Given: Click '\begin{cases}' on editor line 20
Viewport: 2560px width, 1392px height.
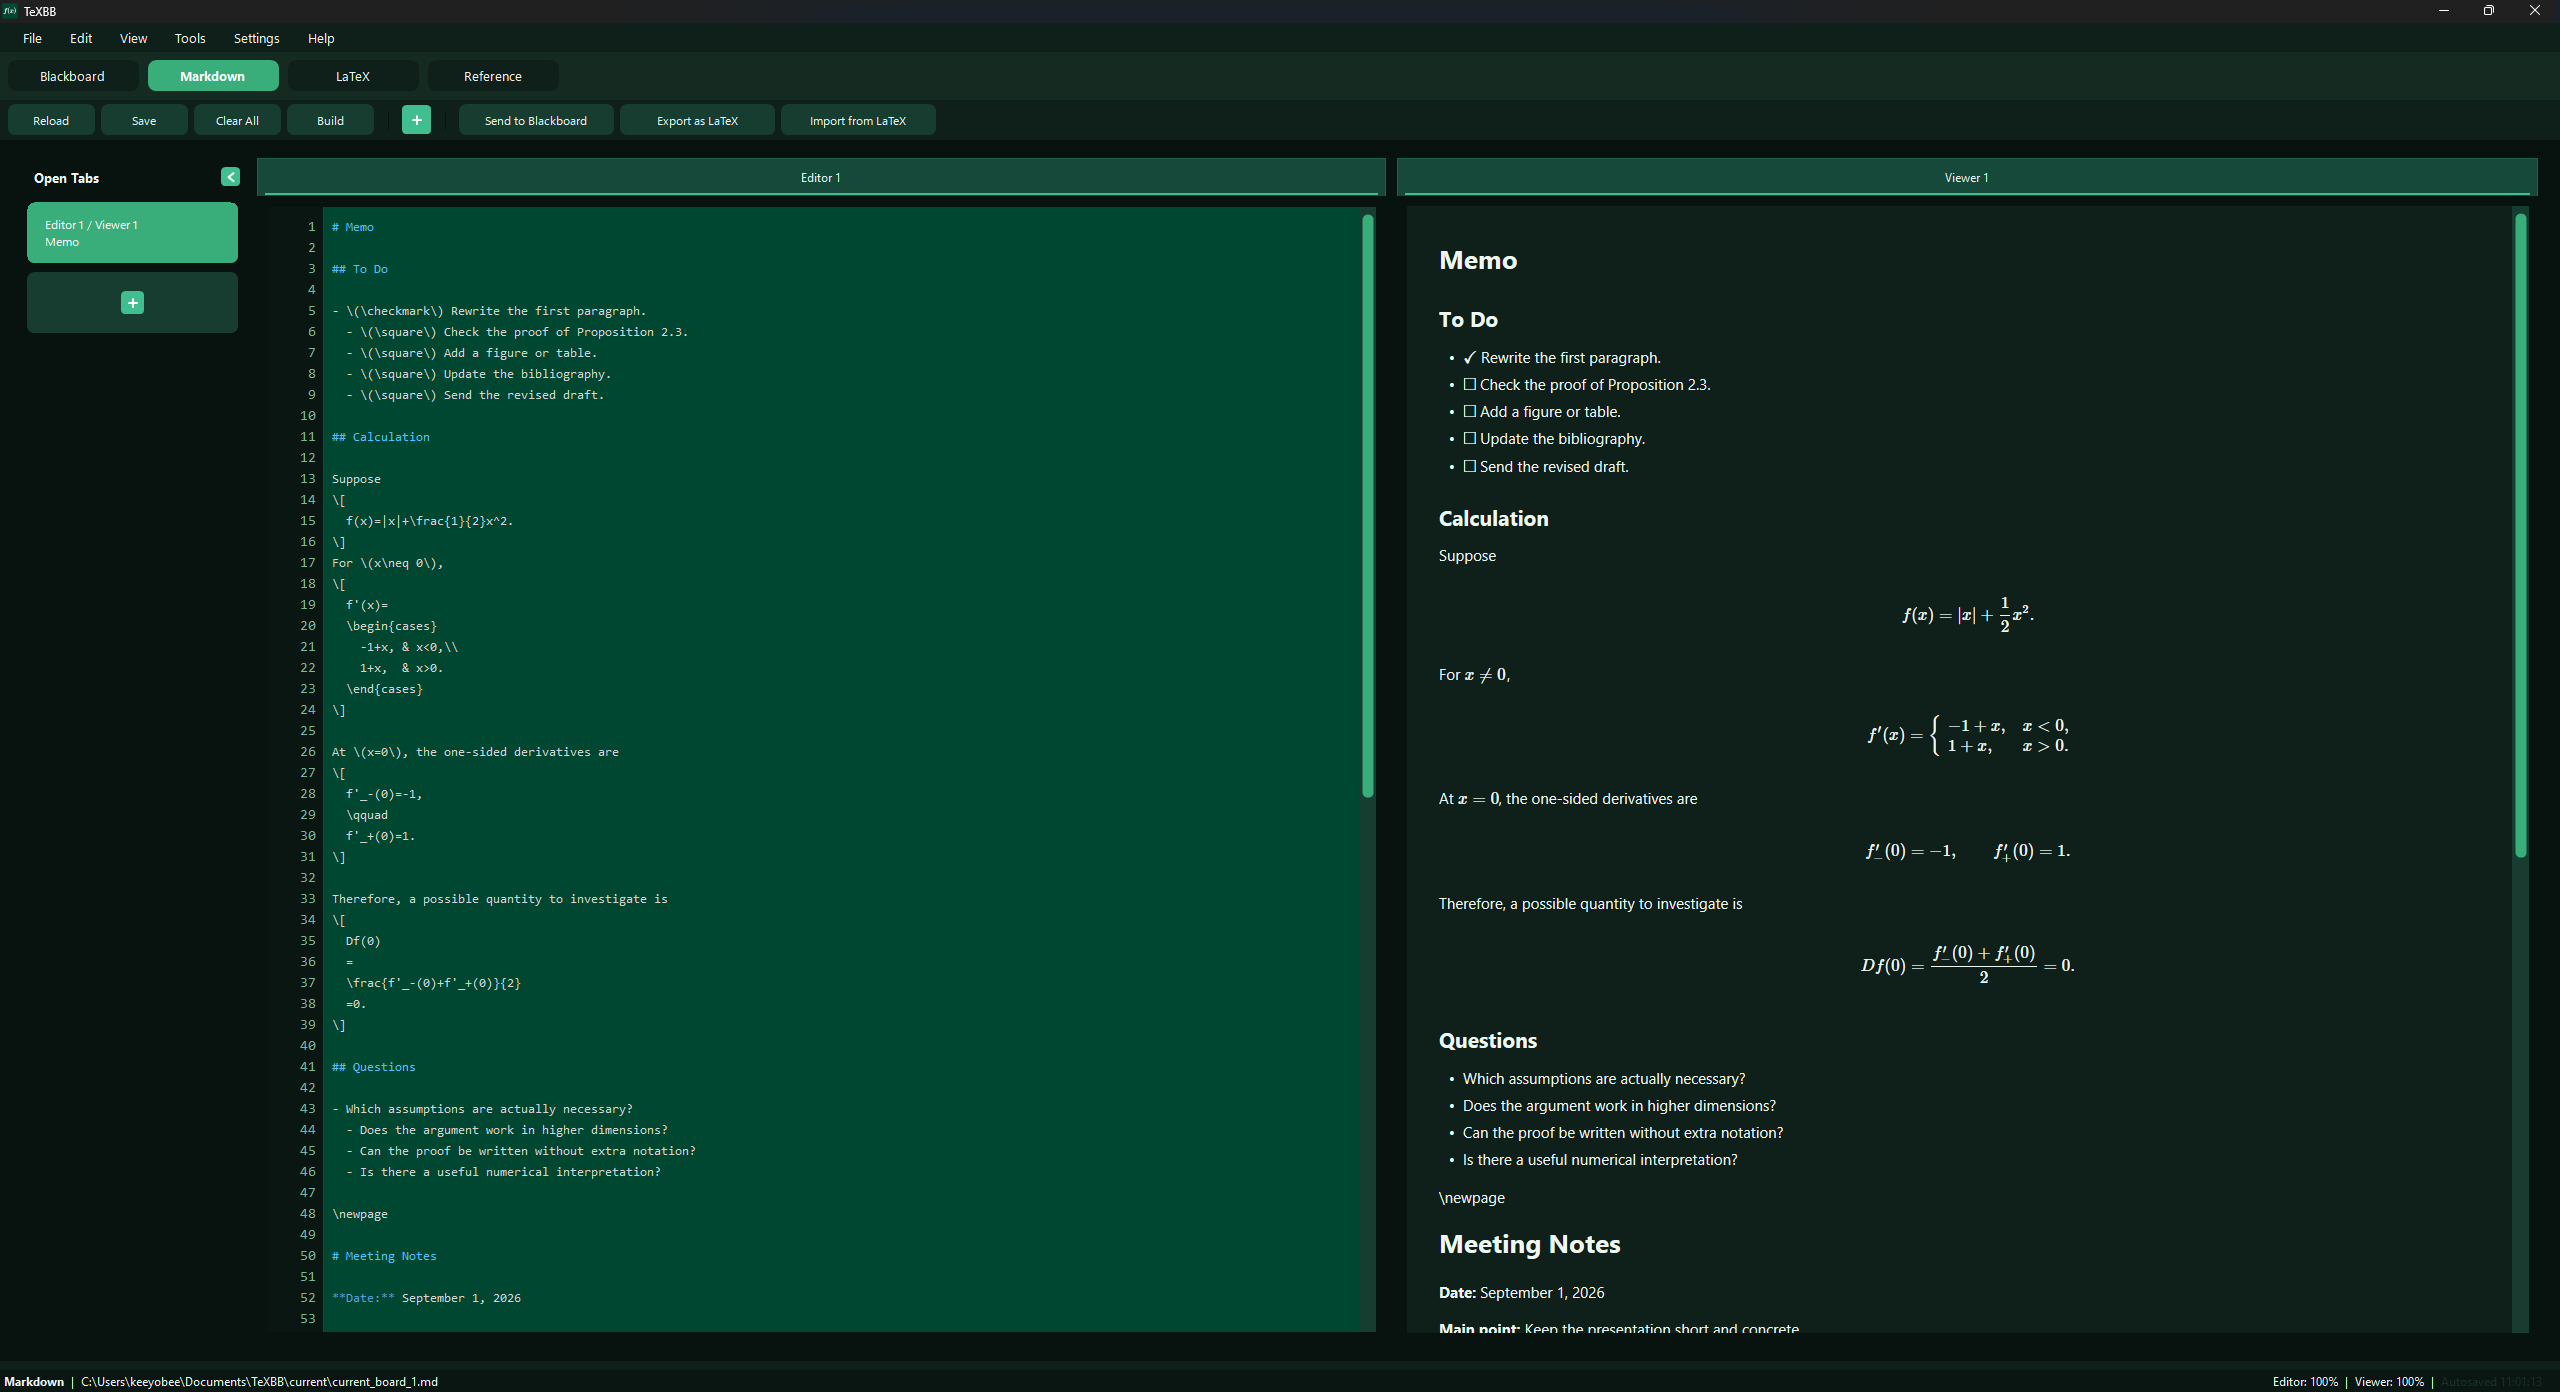Looking at the screenshot, I should [391, 626].
